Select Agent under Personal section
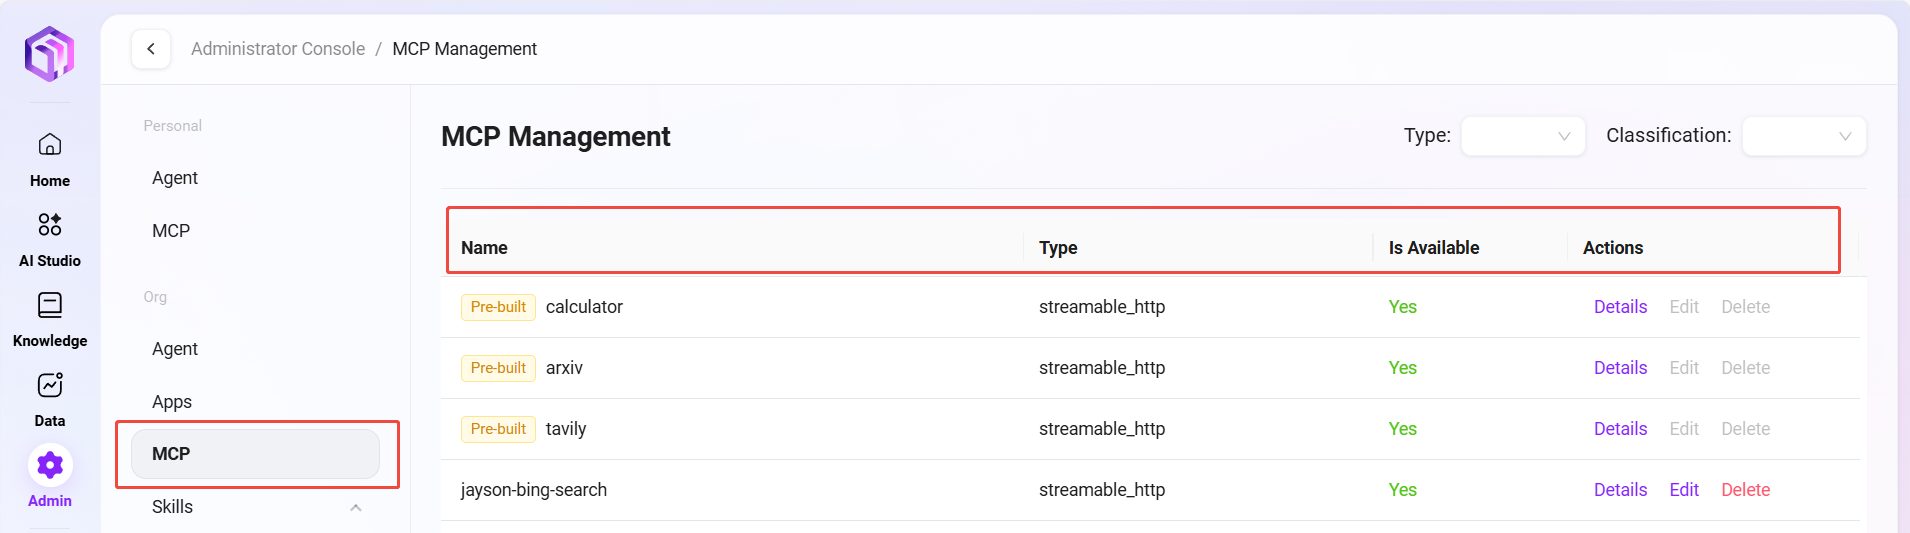 (175, 178)
